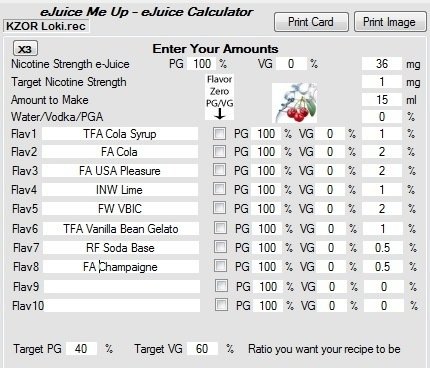
Task: Enable zero PG/VG checkbox for TFA Cola Syrup
Action: tap(219, 134)
